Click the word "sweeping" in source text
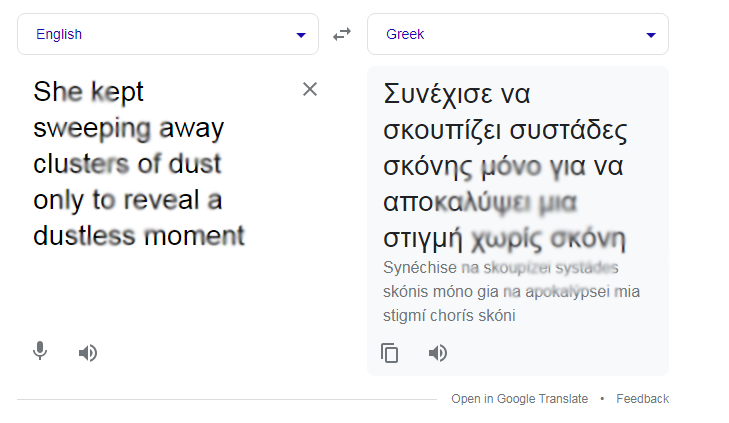The width and height of the screenshot is (729, 423). pos(92,129)
